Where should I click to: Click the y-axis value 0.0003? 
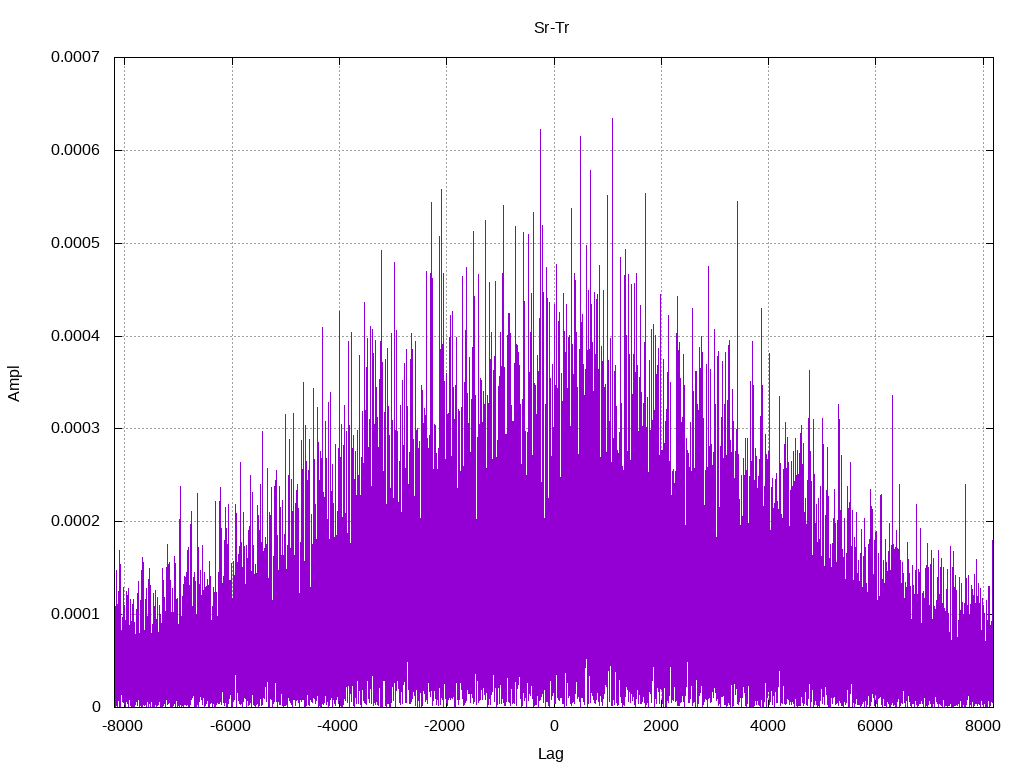76,428
